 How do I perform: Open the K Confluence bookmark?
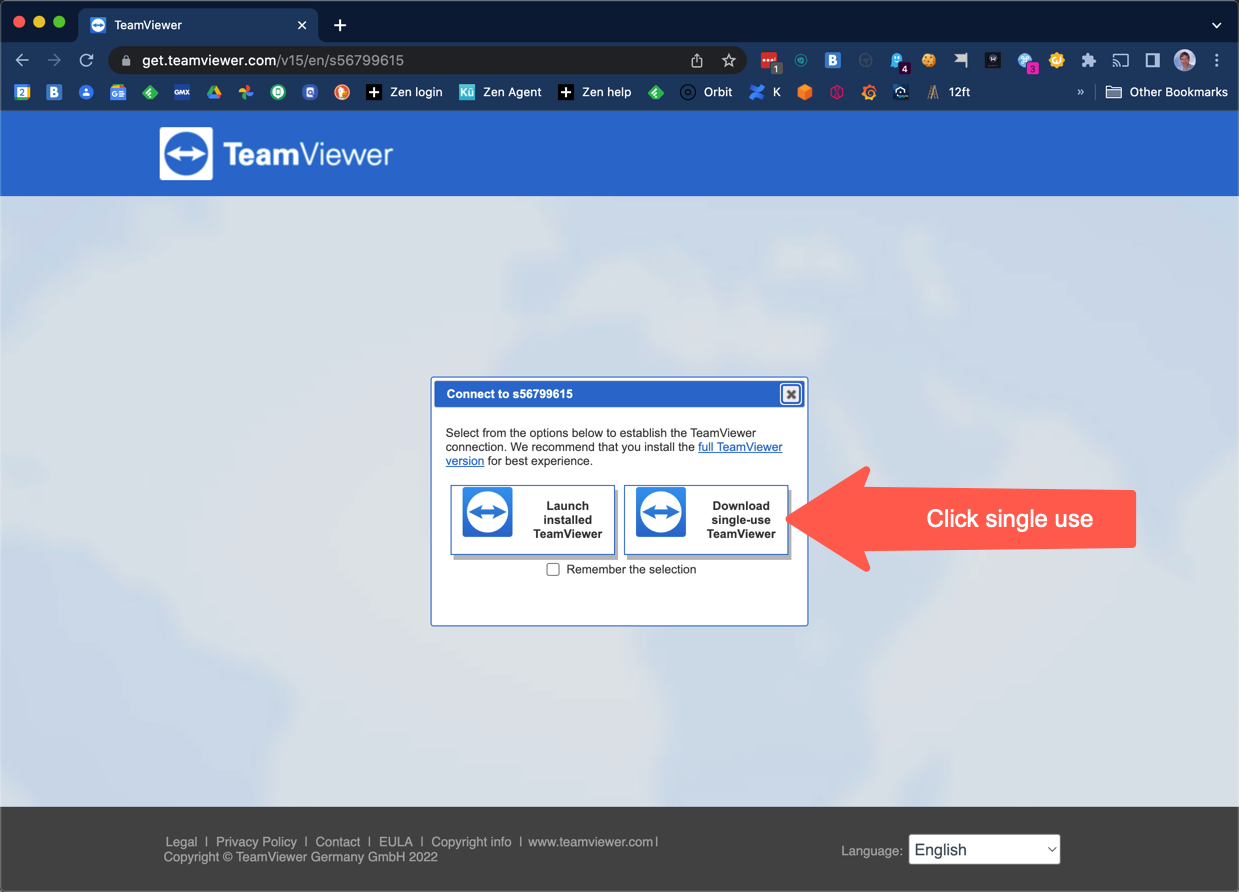click(x=765, y=92)
